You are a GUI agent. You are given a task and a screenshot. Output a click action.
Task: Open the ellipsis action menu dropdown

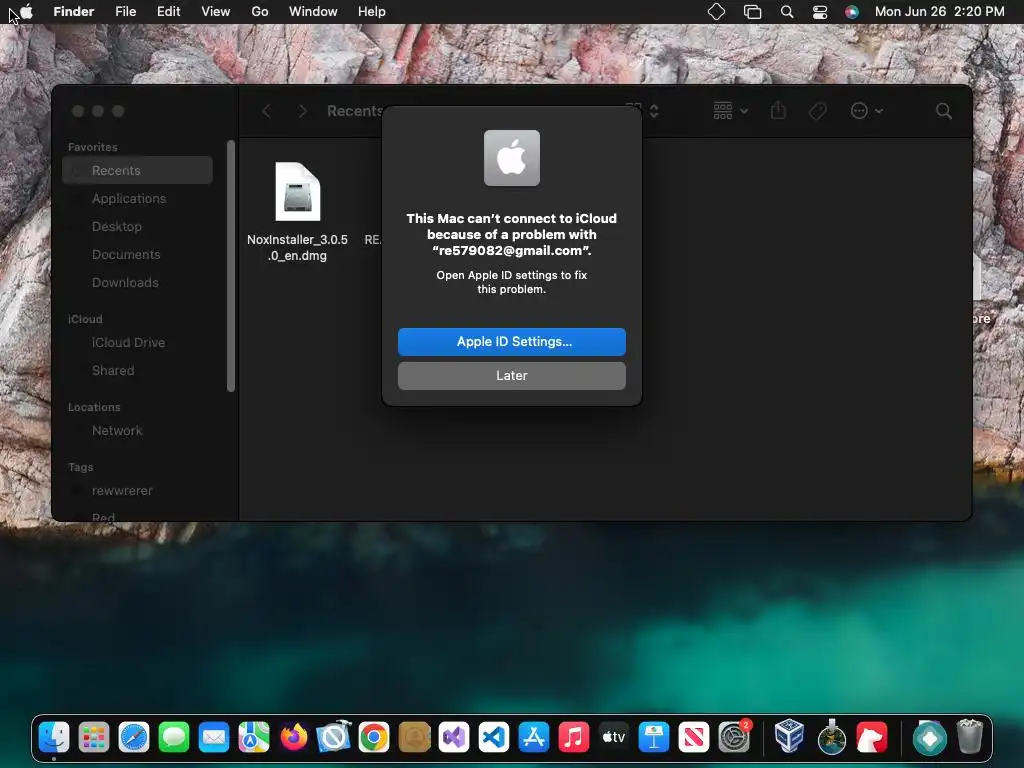click(867, 111)
